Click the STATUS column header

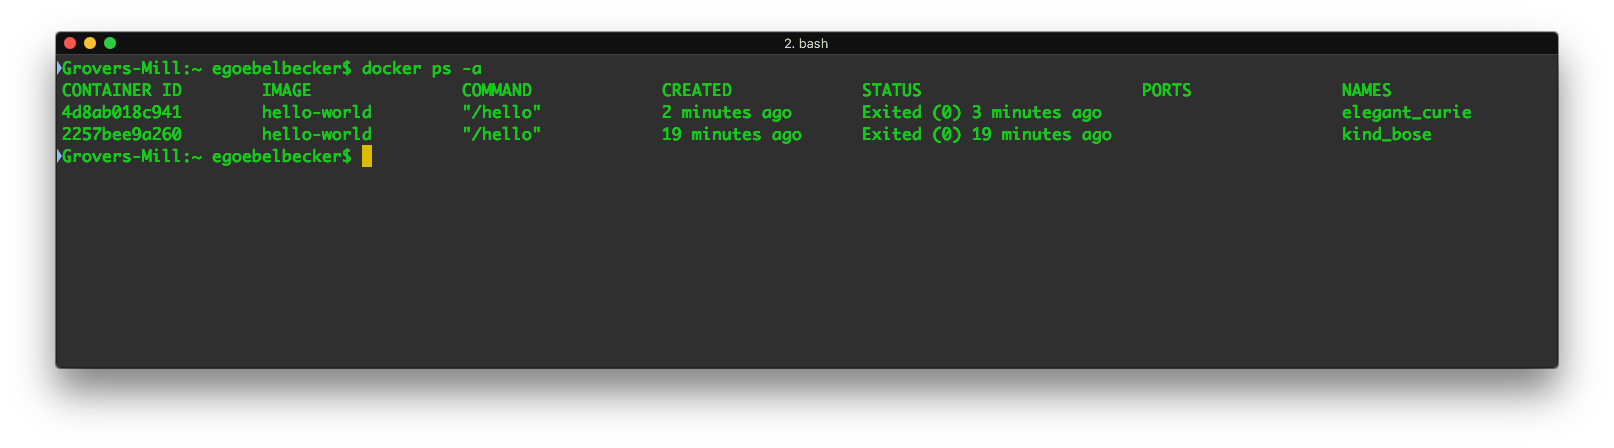[892, 90]
